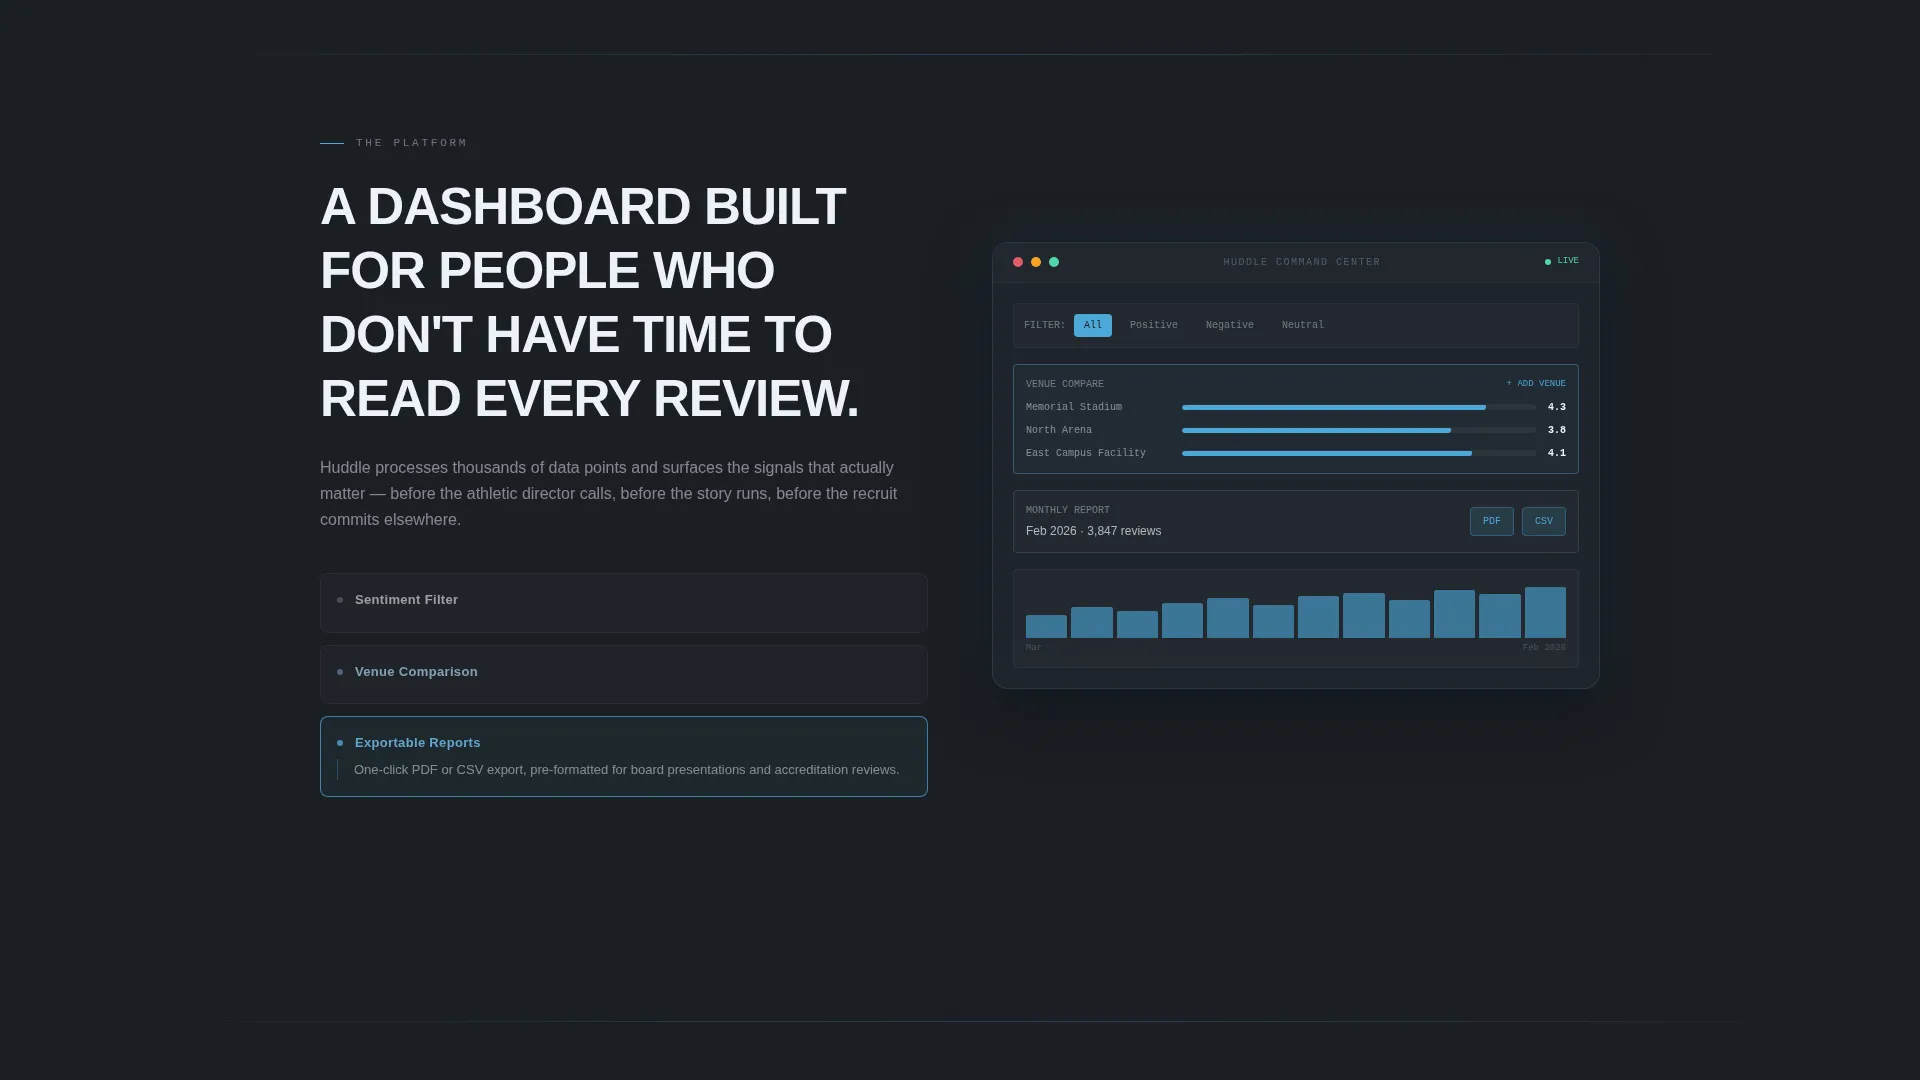The height and width of the screenshot is (1080, 1920).
Task: Click the 4.3 rating value
Action: pos(1556,407)
